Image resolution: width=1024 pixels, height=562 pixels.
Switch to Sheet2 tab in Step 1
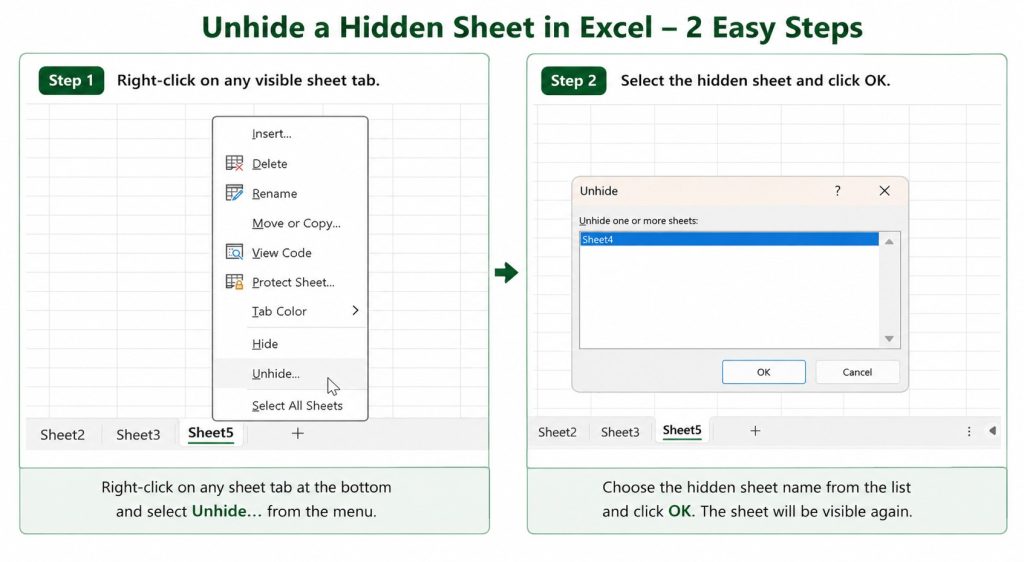63,435
